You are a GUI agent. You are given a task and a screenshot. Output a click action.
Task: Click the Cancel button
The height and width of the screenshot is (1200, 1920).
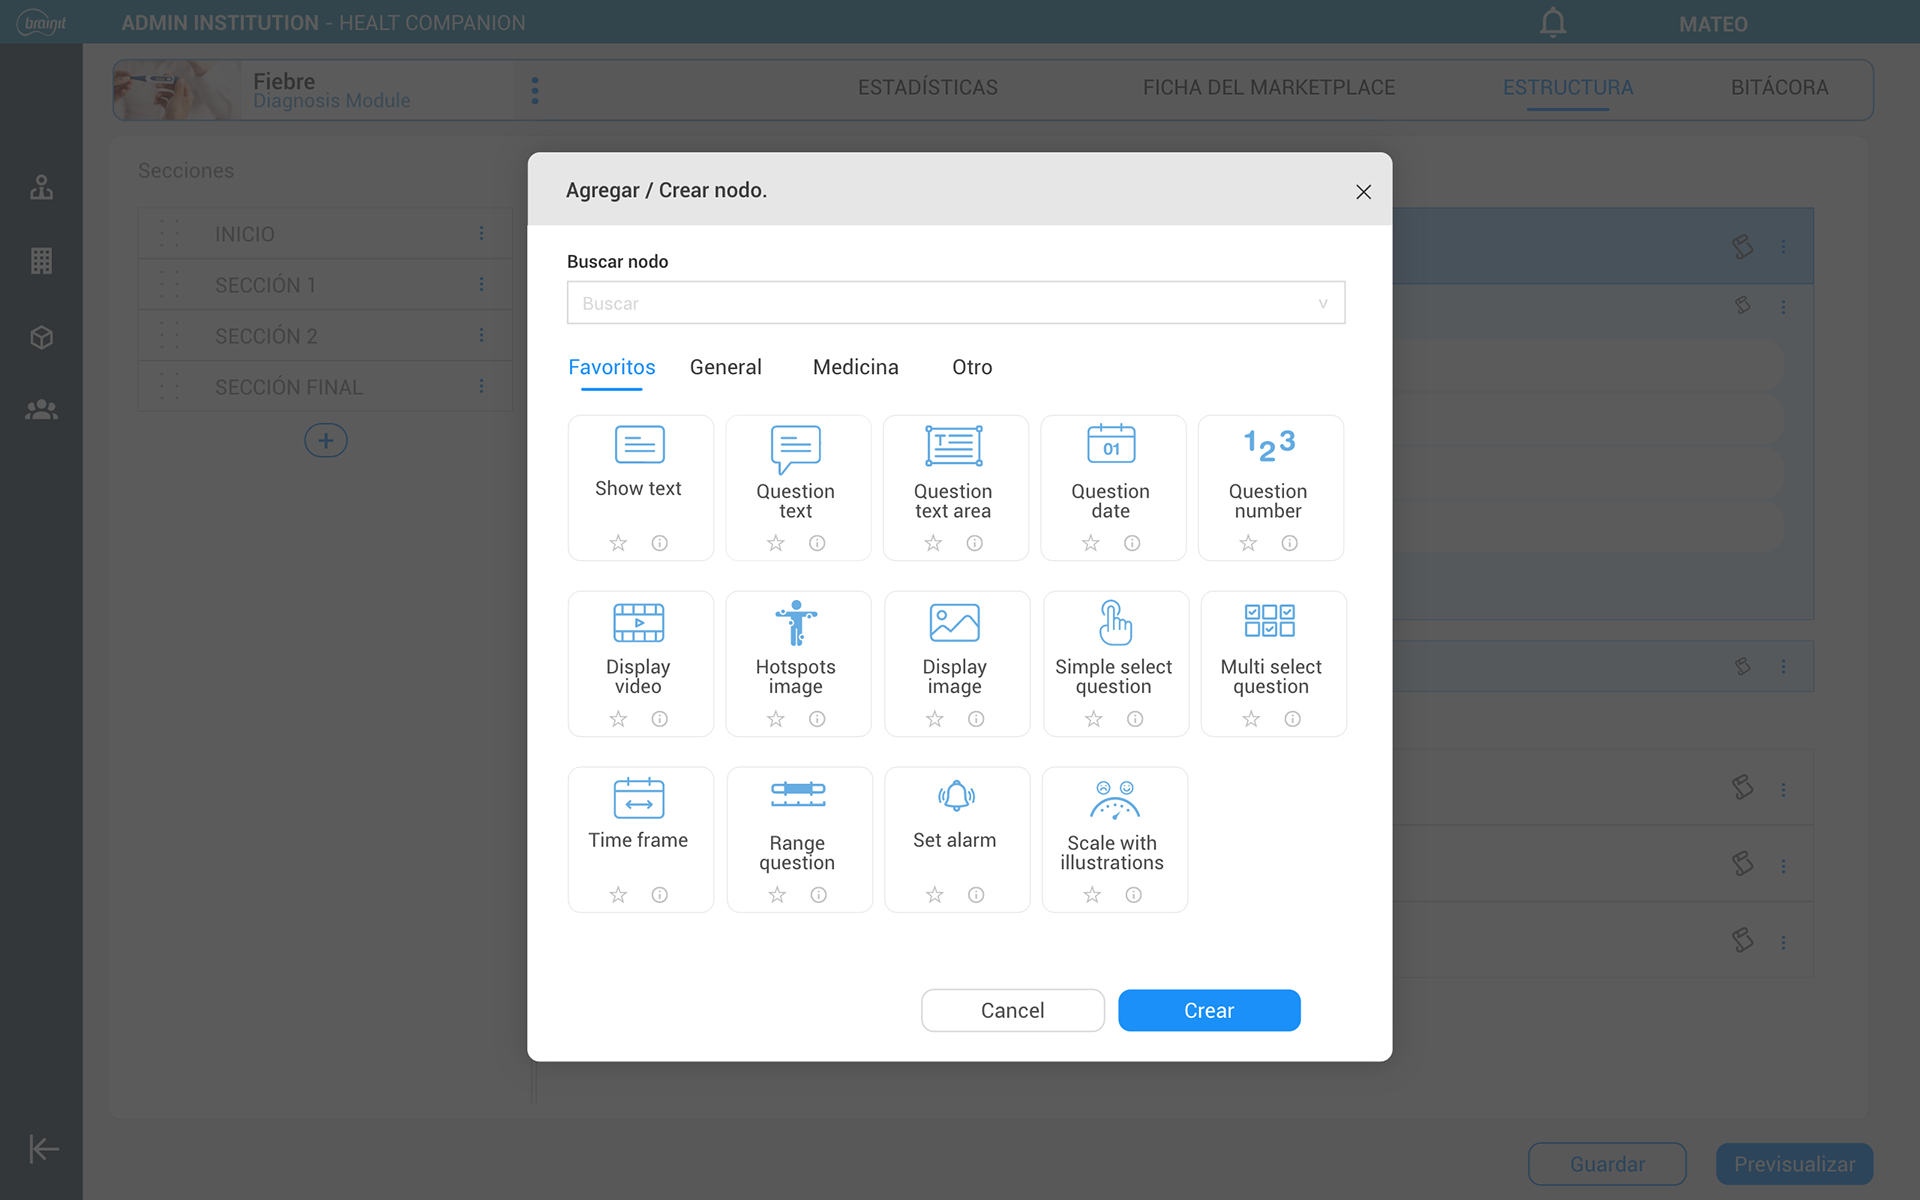click(x=1012, y=1010)
